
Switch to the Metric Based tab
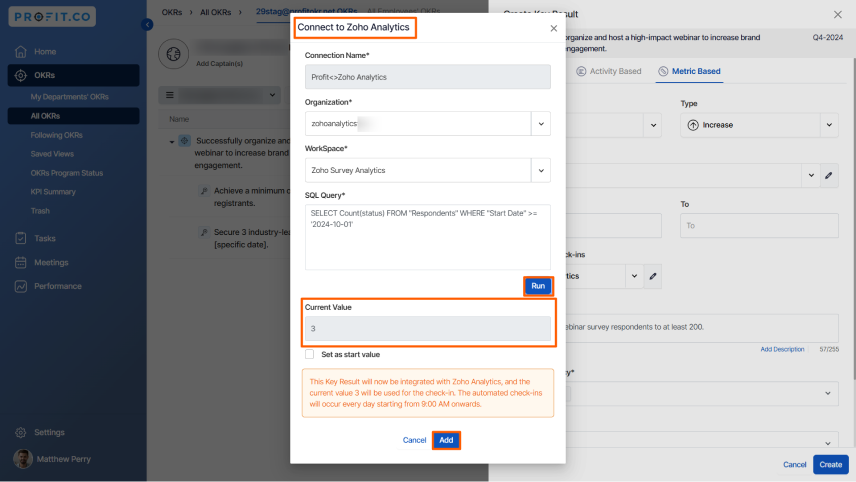(689, 71)
